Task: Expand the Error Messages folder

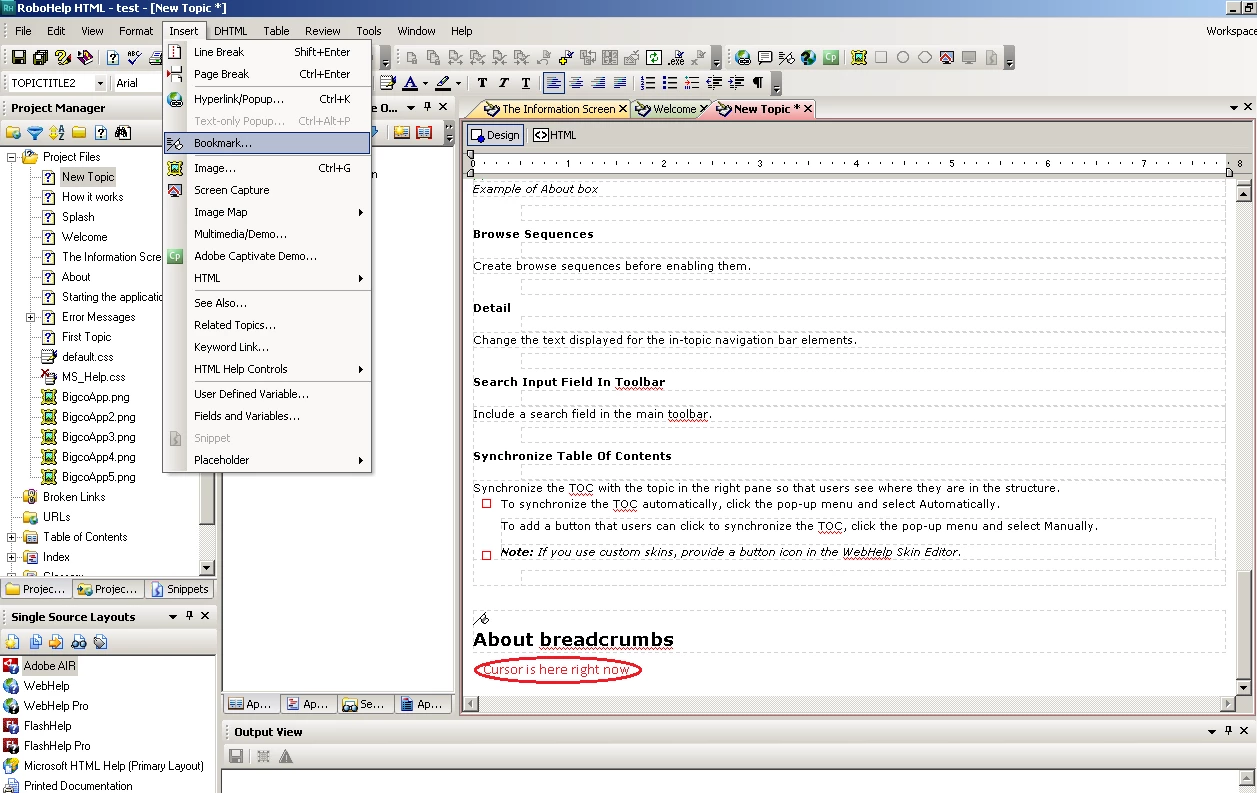Action: click(x=31, y=317)
